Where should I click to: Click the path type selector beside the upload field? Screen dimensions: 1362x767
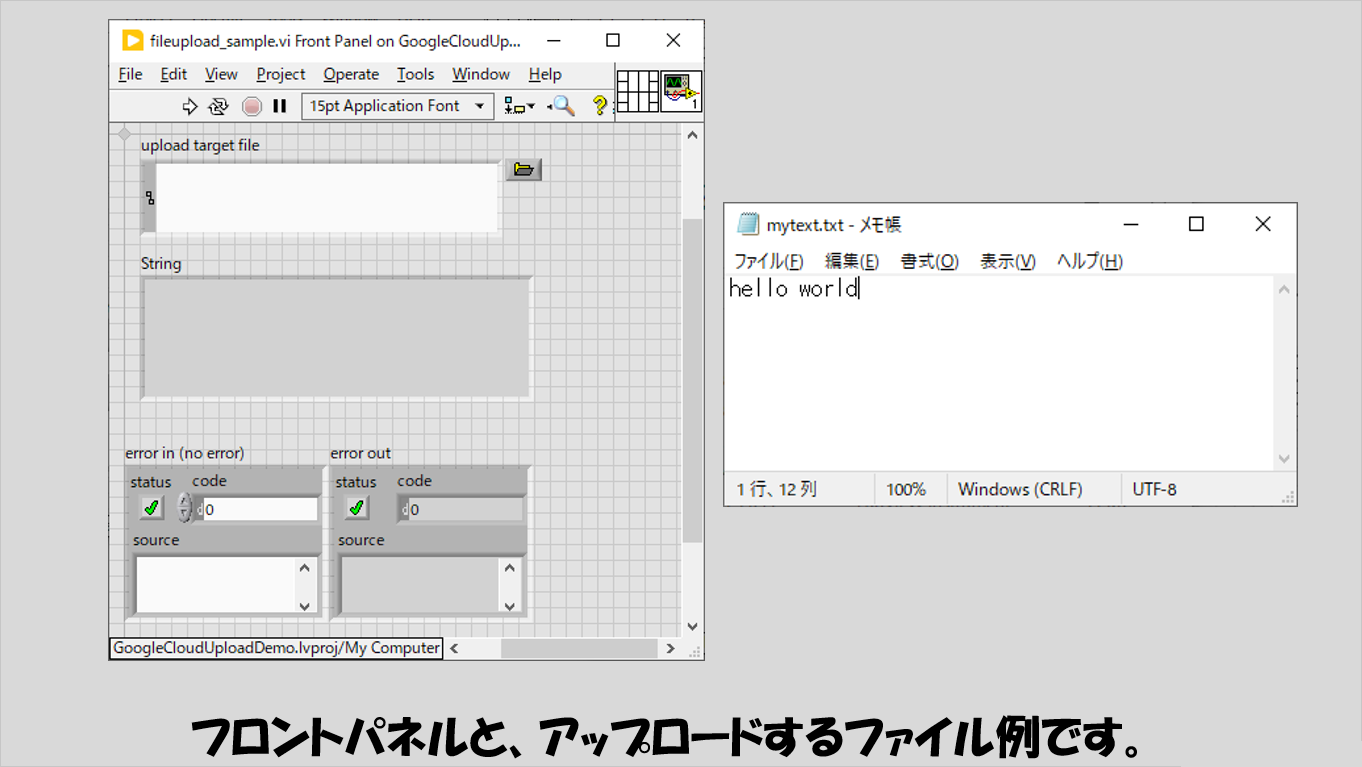(150, 198)
